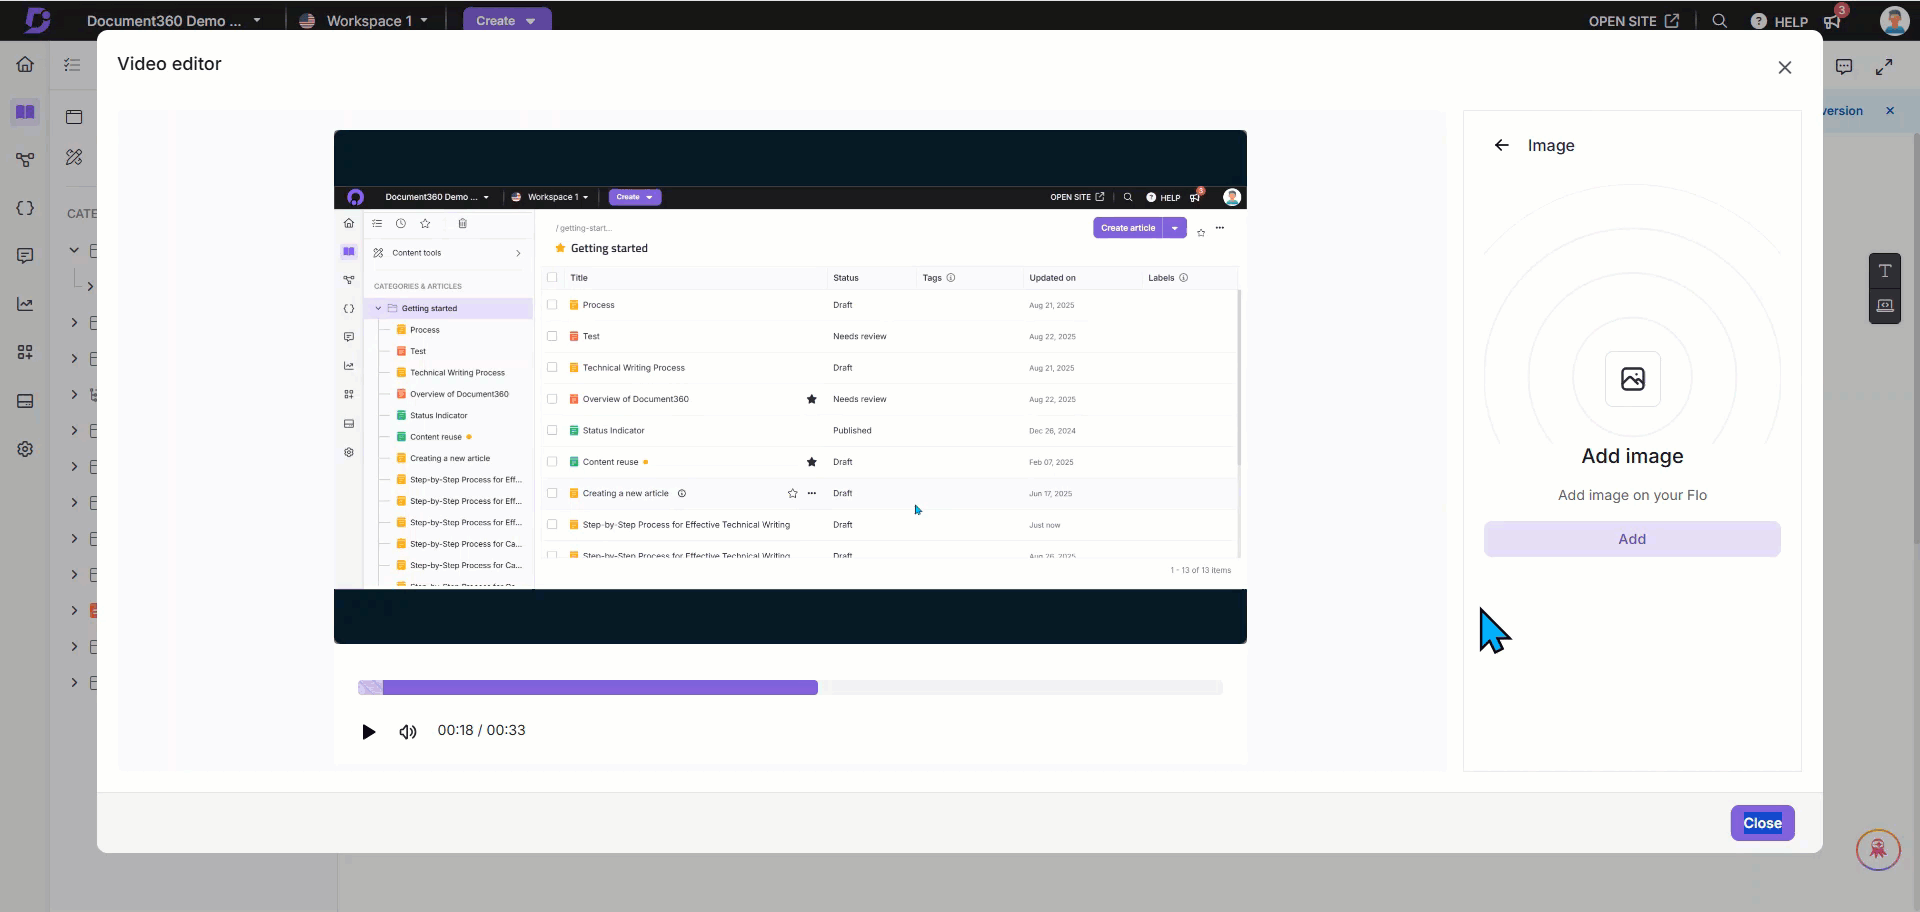Screen dimensions: 1920x912
Task: Click the Add image placeholder icon
Action: click(1632, 379)
